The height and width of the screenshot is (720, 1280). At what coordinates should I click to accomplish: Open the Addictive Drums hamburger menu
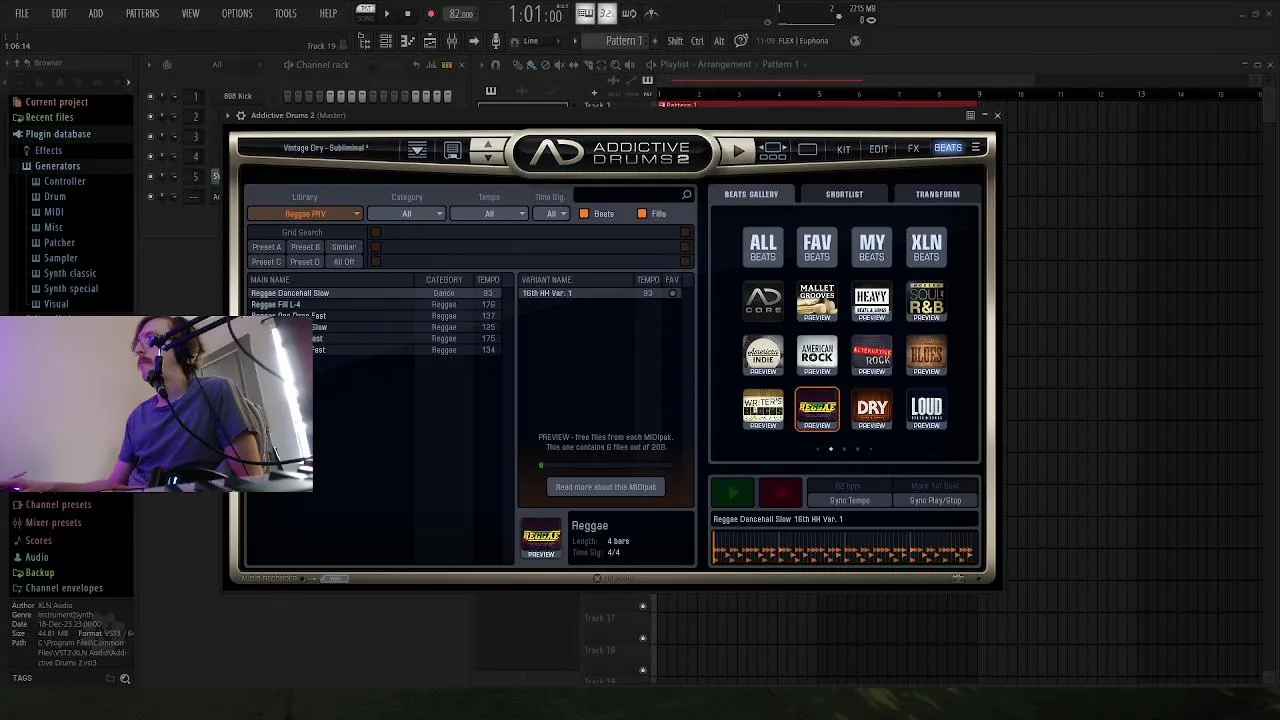(x=976, y=148)
